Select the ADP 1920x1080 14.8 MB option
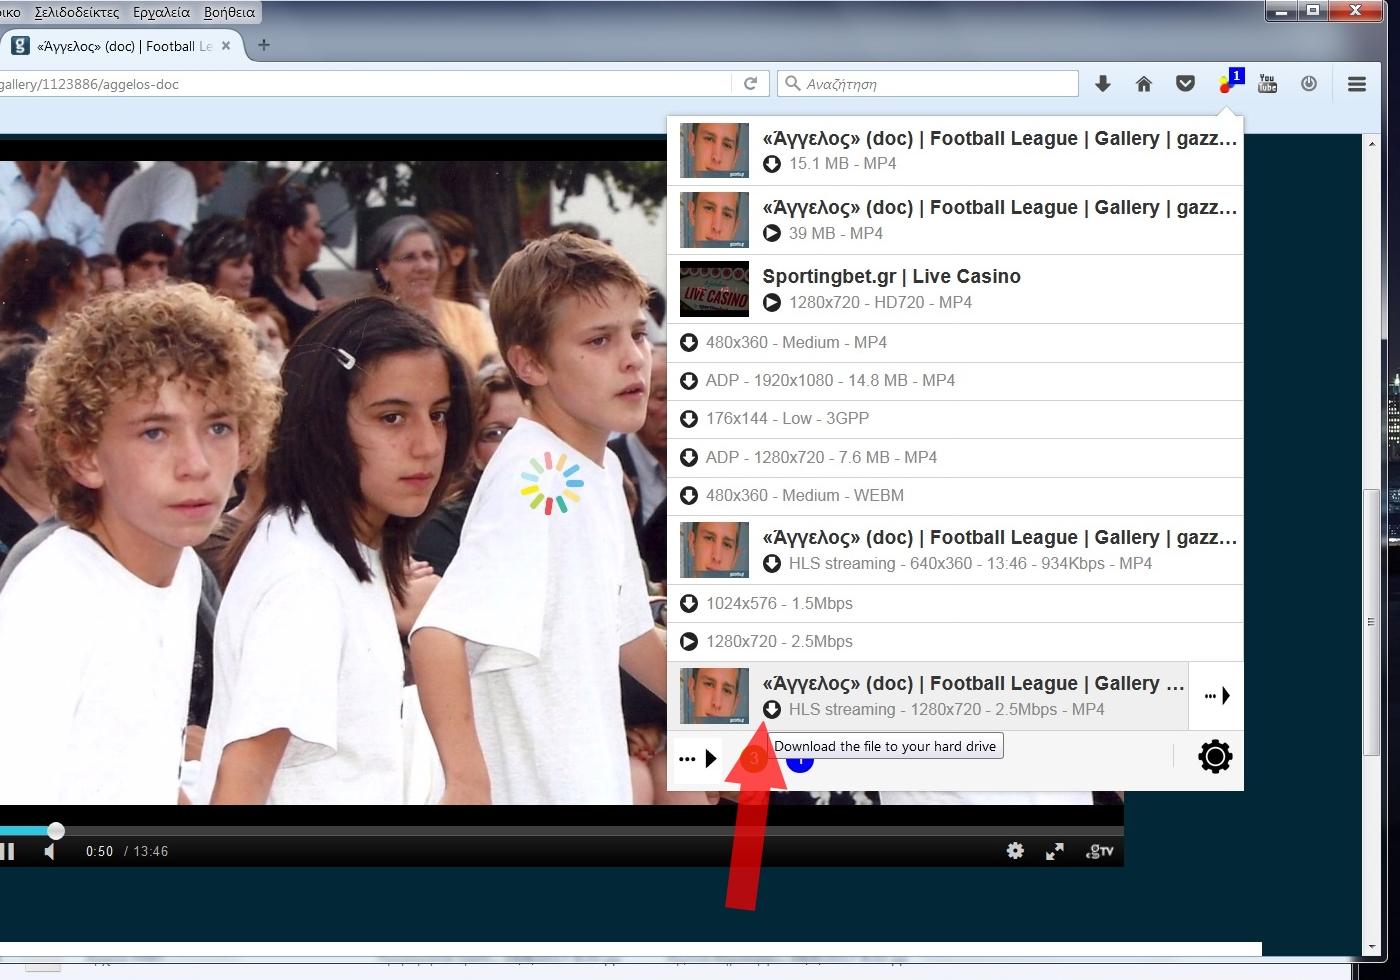This screenshot has width=1400, height=980. coord(830,380)
